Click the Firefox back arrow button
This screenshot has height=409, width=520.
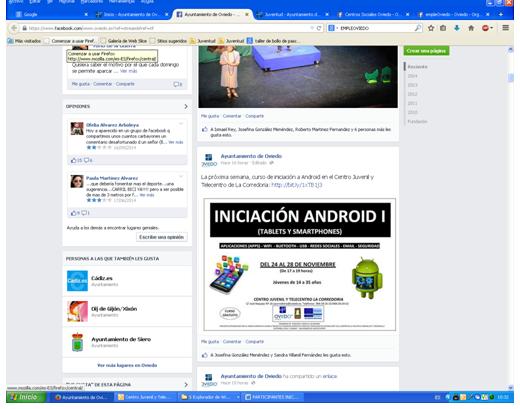[x=14, y=28]
